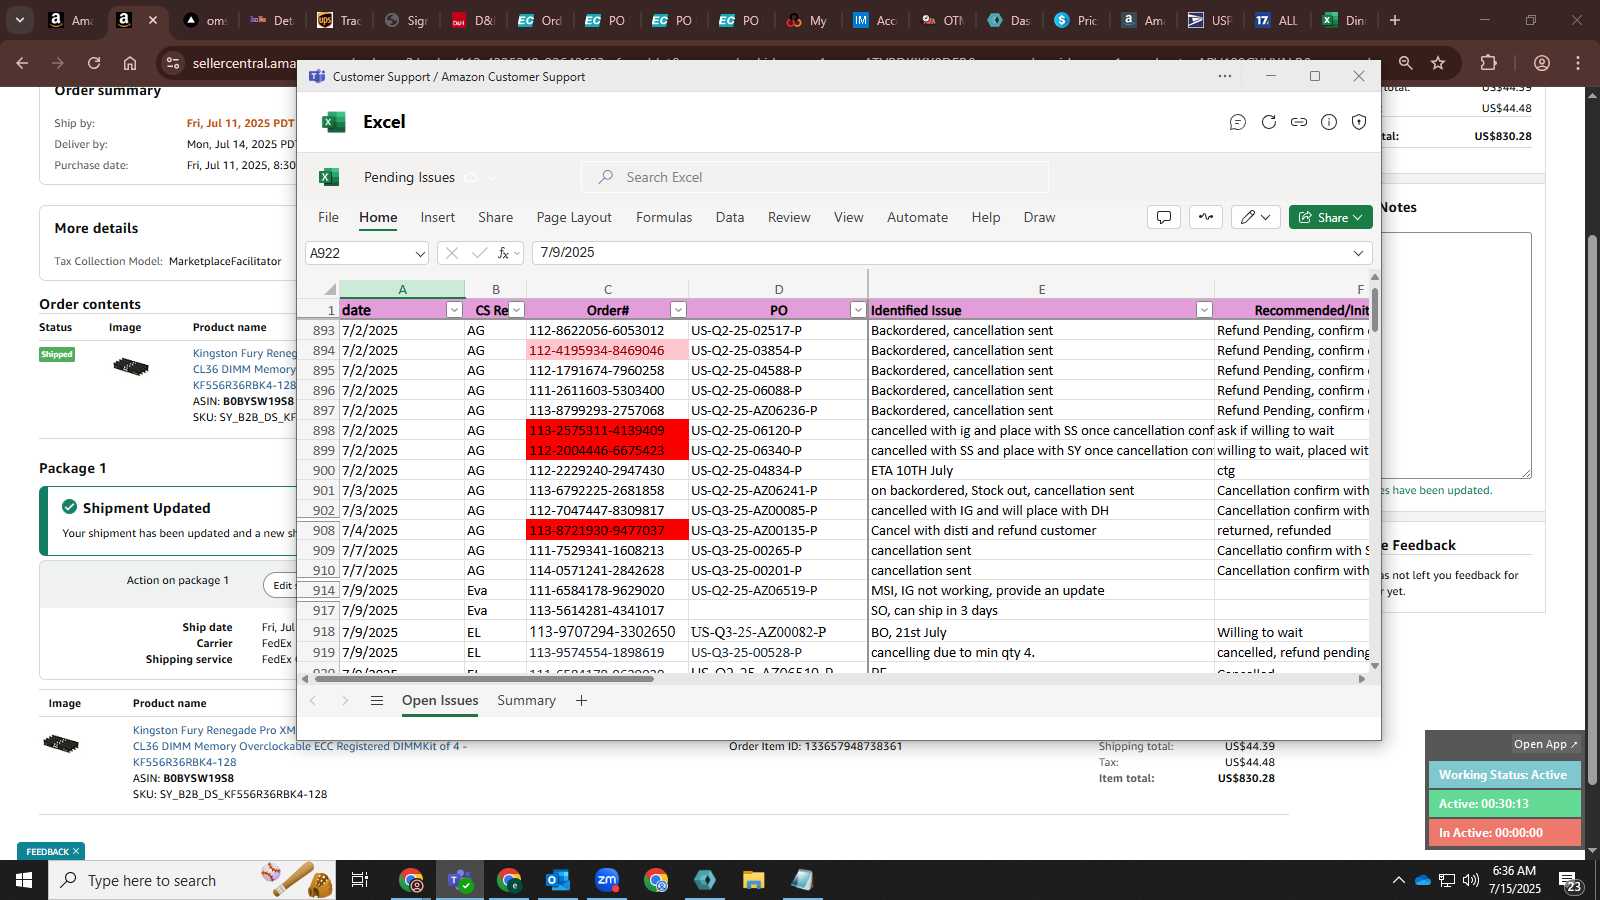Expand the formula bar chevron
This screenshot has width=1600, height=900.
[x=1358, y=253]
